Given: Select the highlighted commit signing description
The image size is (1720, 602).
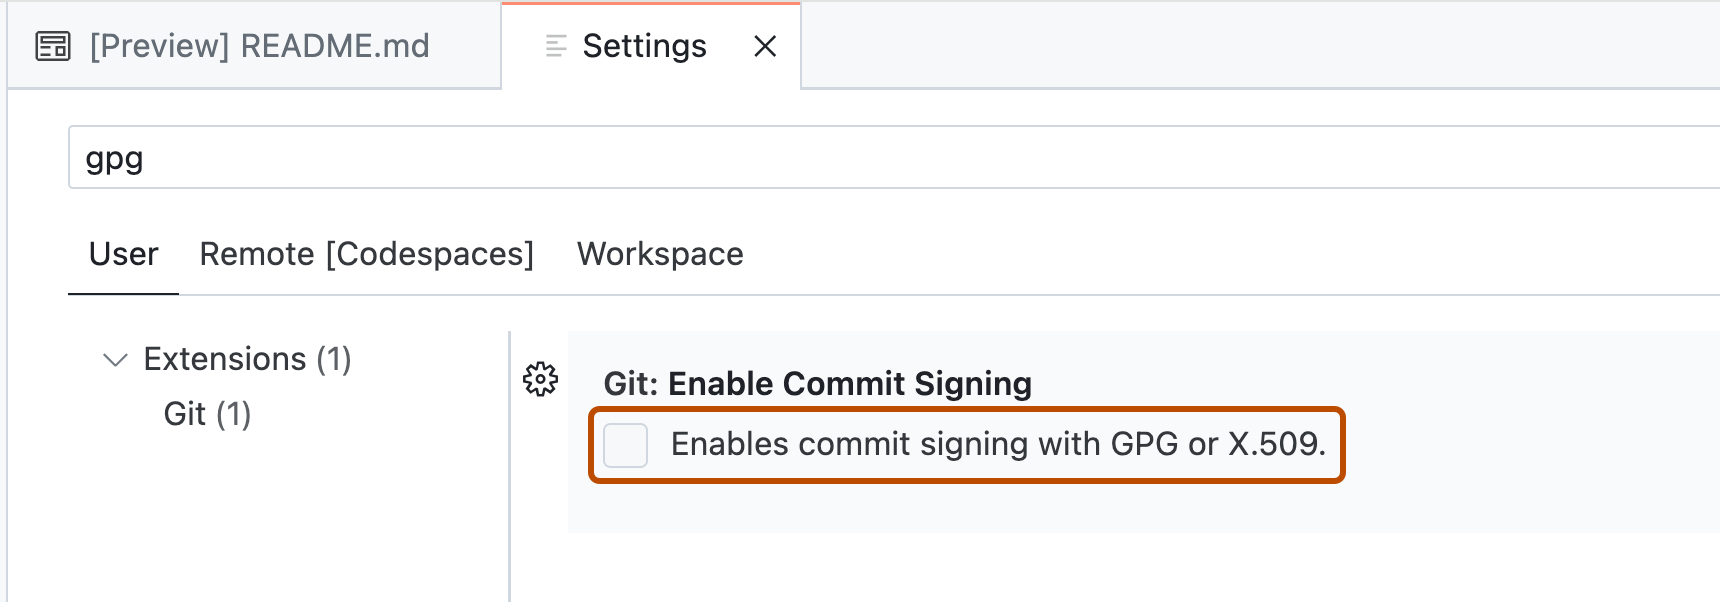Looking at the screenshot, I should pos(999,444).
